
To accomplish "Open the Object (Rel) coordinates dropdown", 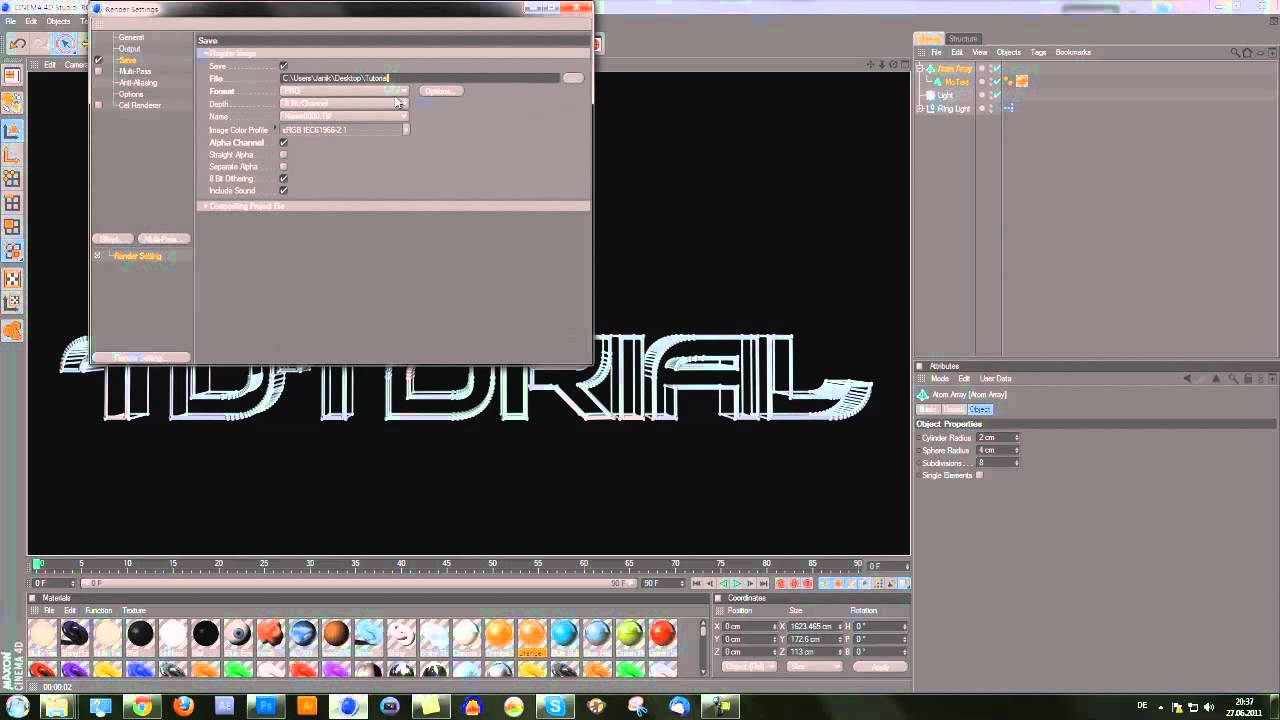I will click(x=749, y=667).
